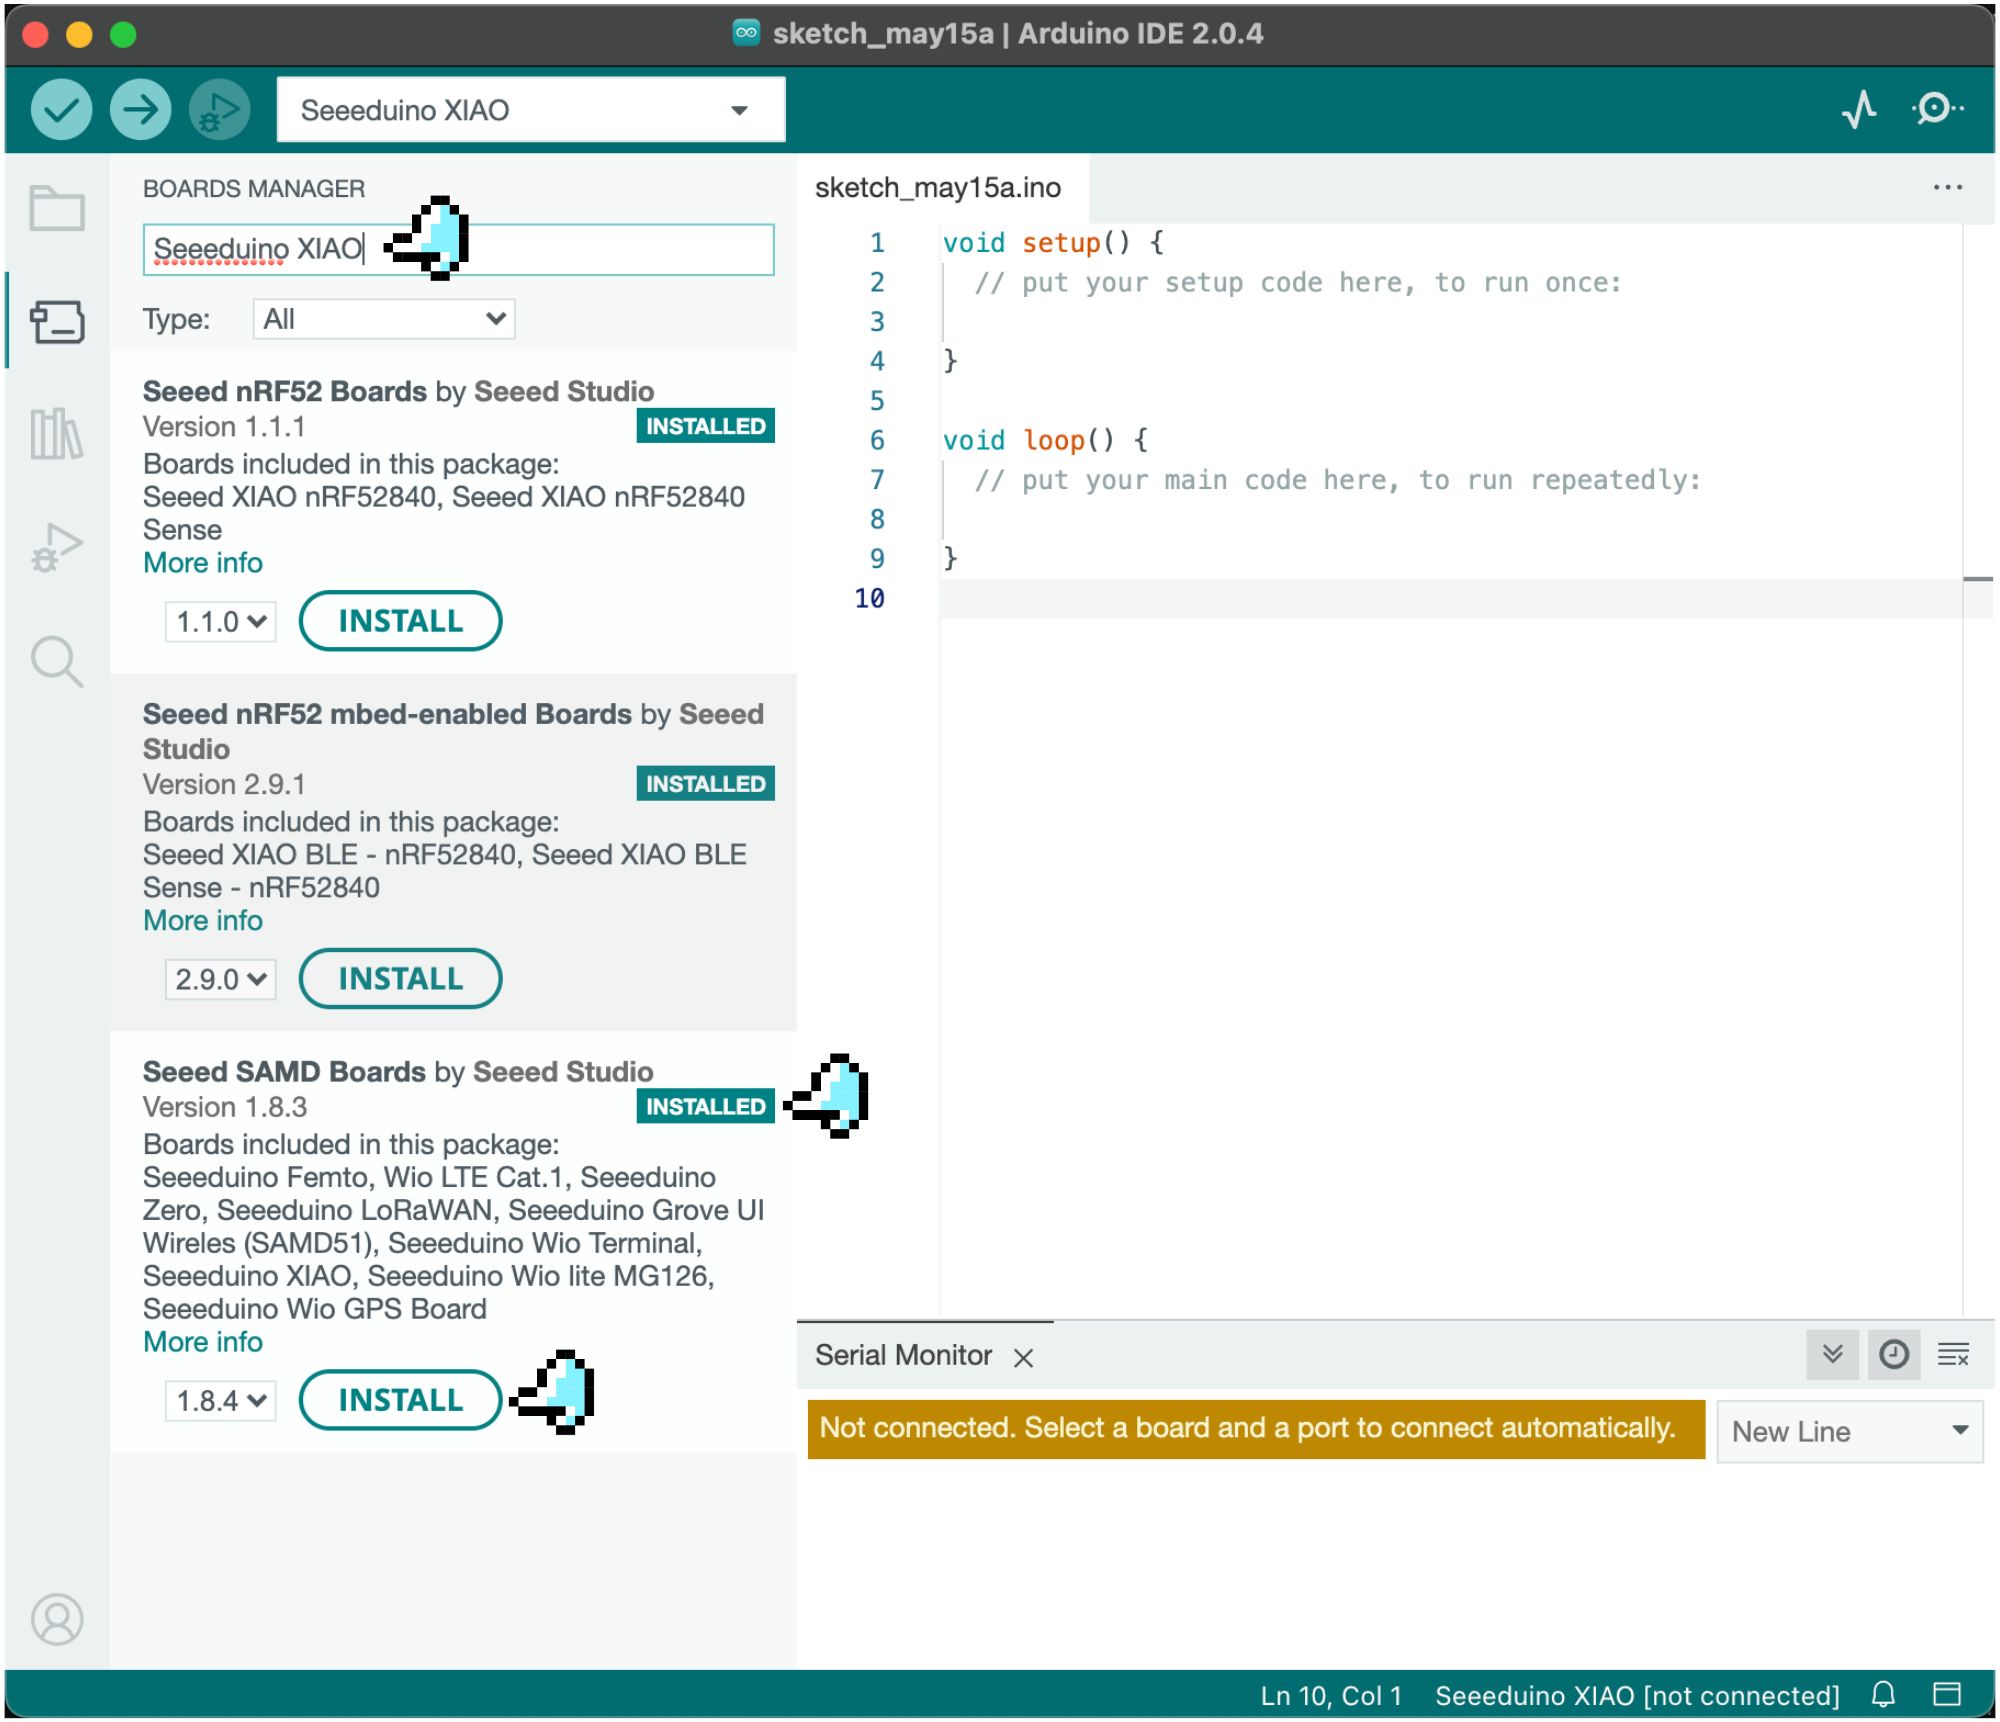Click the 'void setup() {' code line
The width and height of the screenshot is (2000, 1722).
click(1053, 243)
